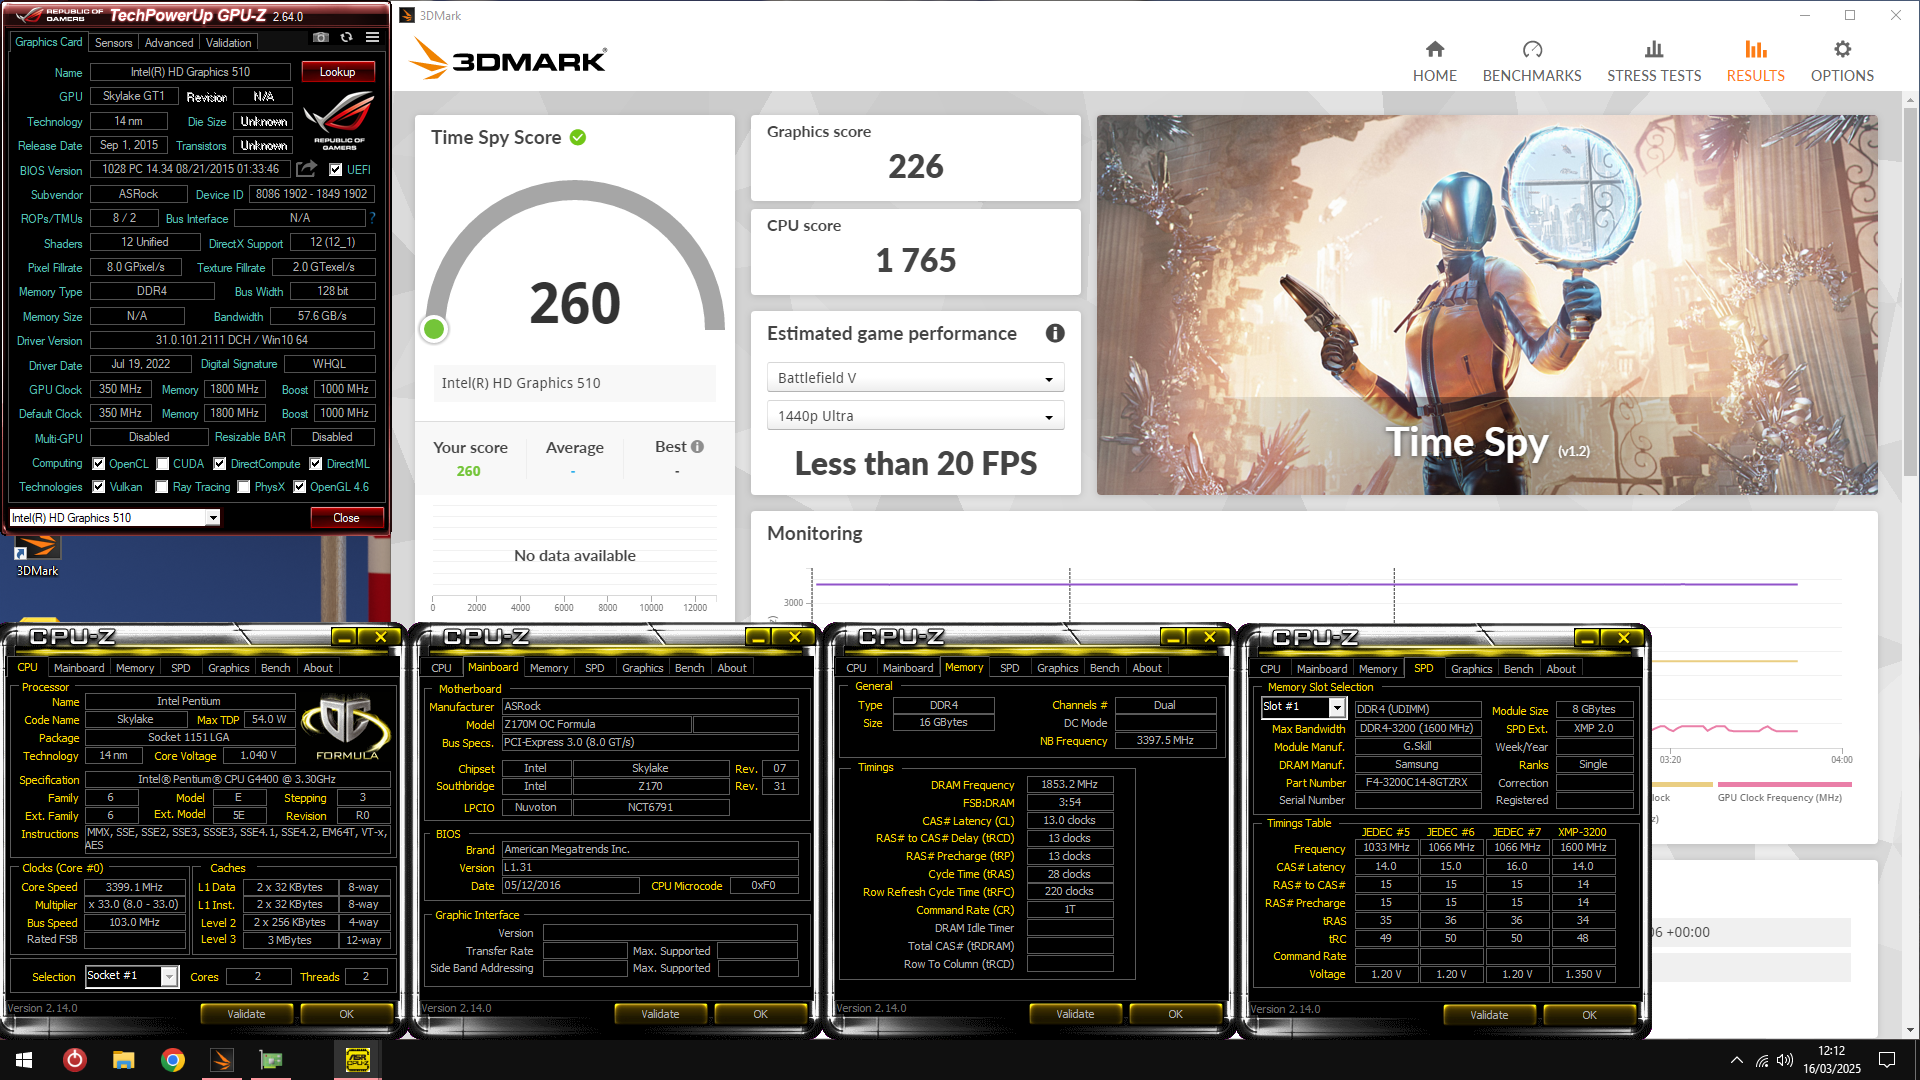Open the Battlefield V game dropdown
Screen dimensions: 1920x1080
[x=915, y=378]
